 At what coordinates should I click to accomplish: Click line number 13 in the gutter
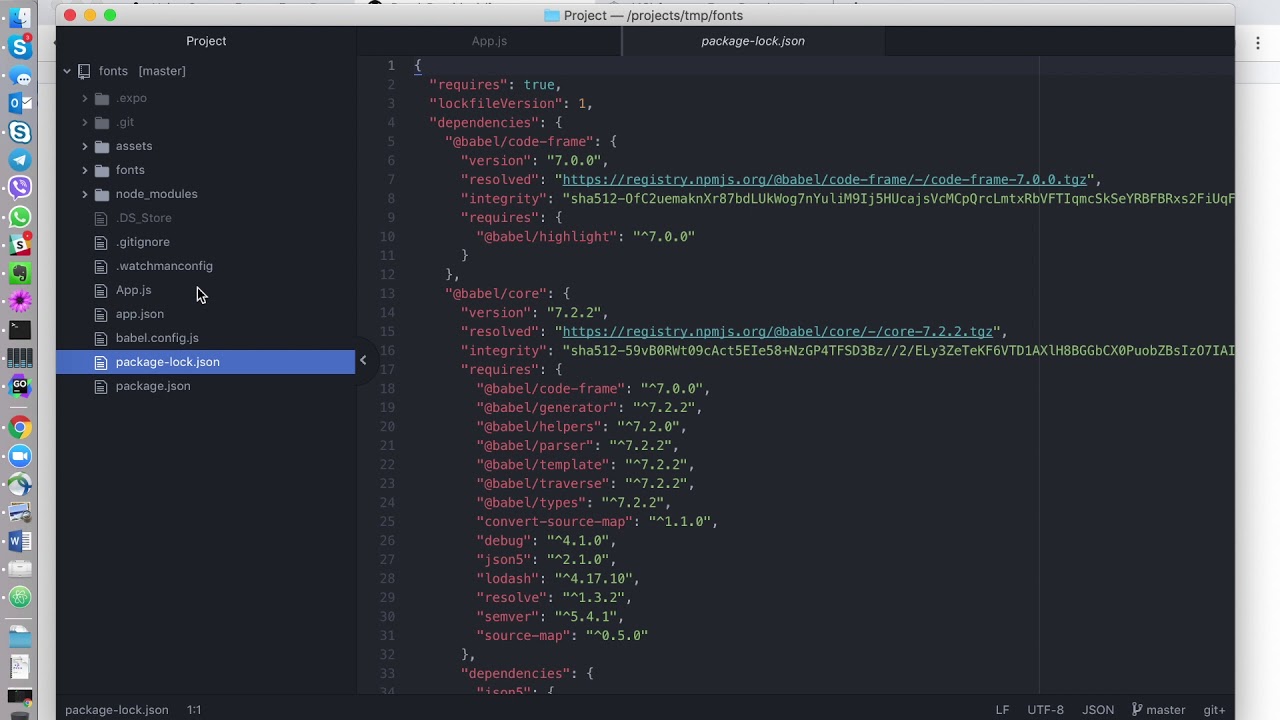click(387, 294)
